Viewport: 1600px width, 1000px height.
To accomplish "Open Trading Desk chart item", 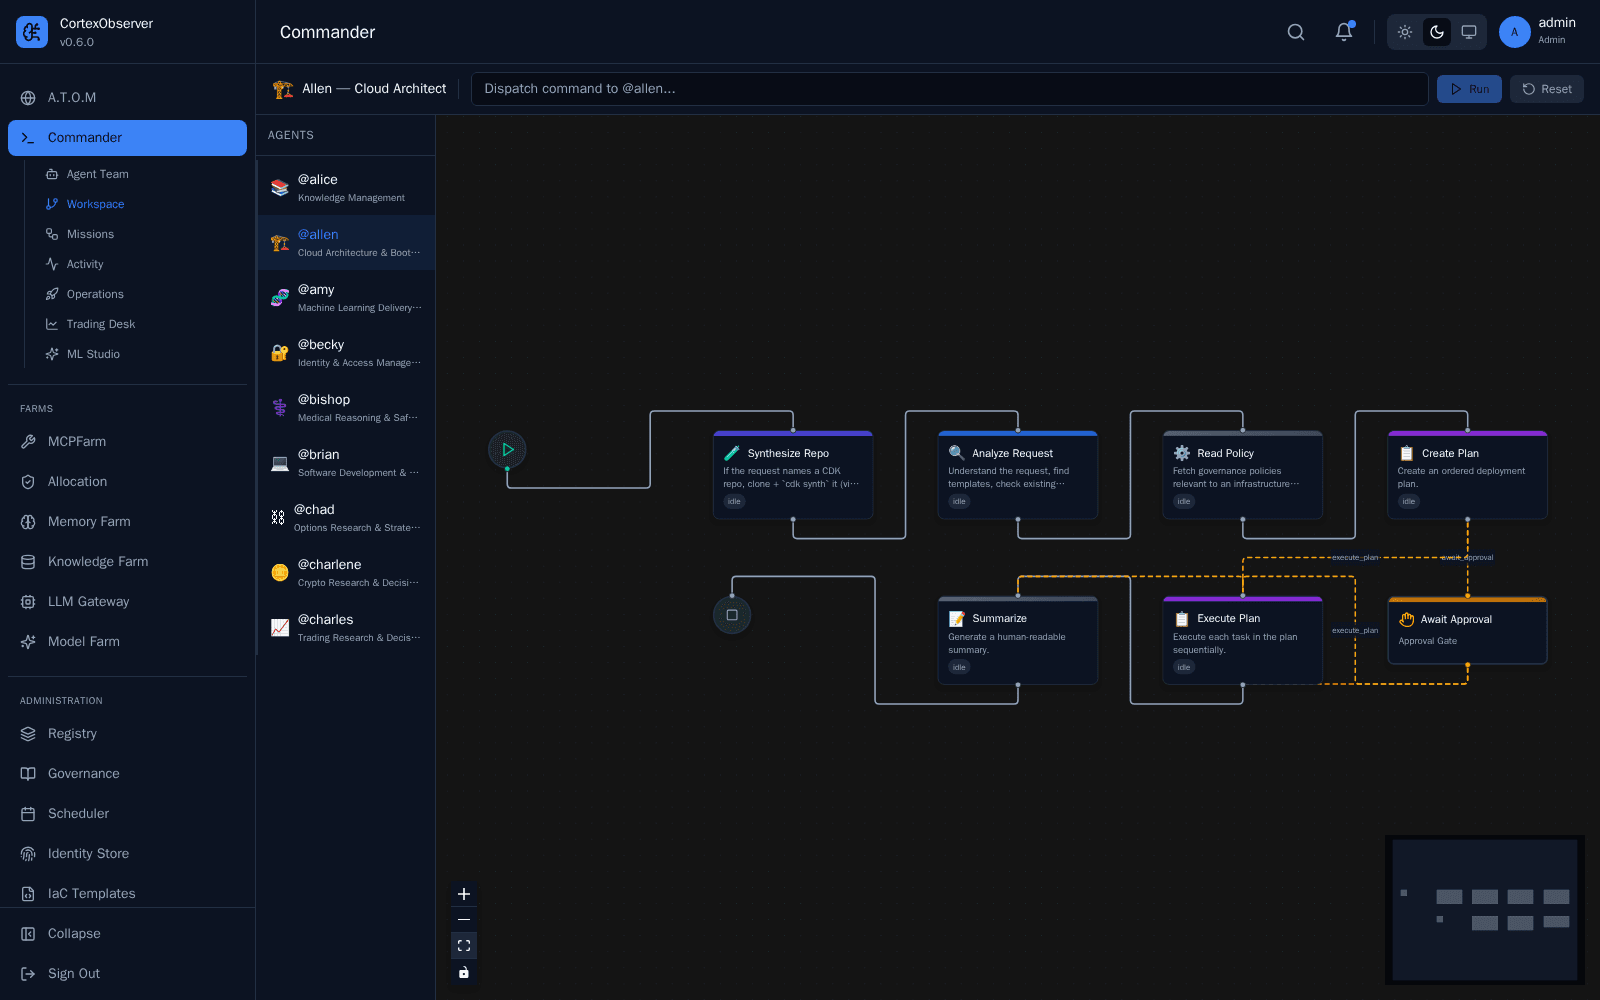I will [140, 324].
